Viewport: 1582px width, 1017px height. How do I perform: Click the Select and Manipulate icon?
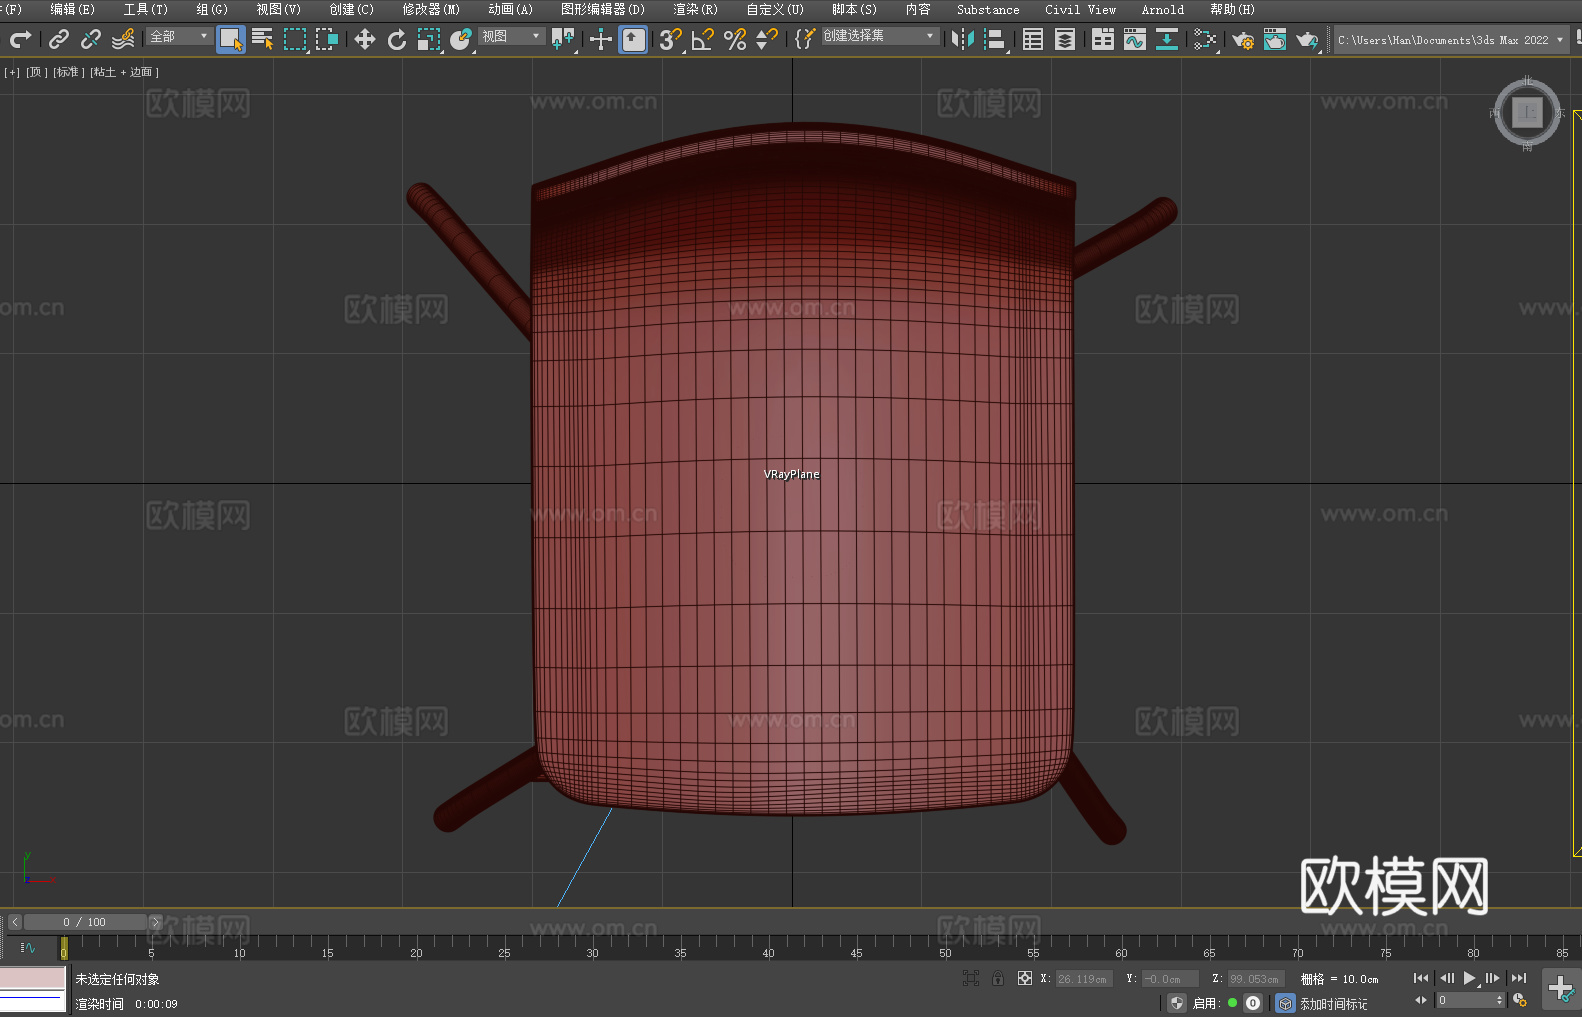point(600,39)
